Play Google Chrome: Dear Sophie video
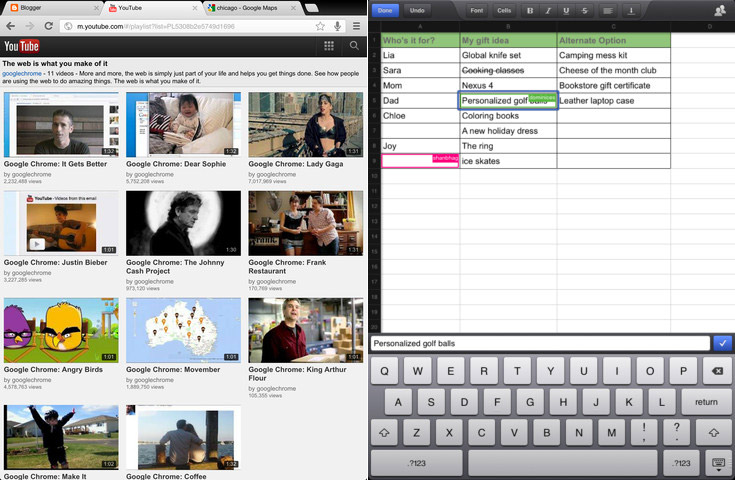Viewport: 735px width, 480px height. tap(183, 125)
